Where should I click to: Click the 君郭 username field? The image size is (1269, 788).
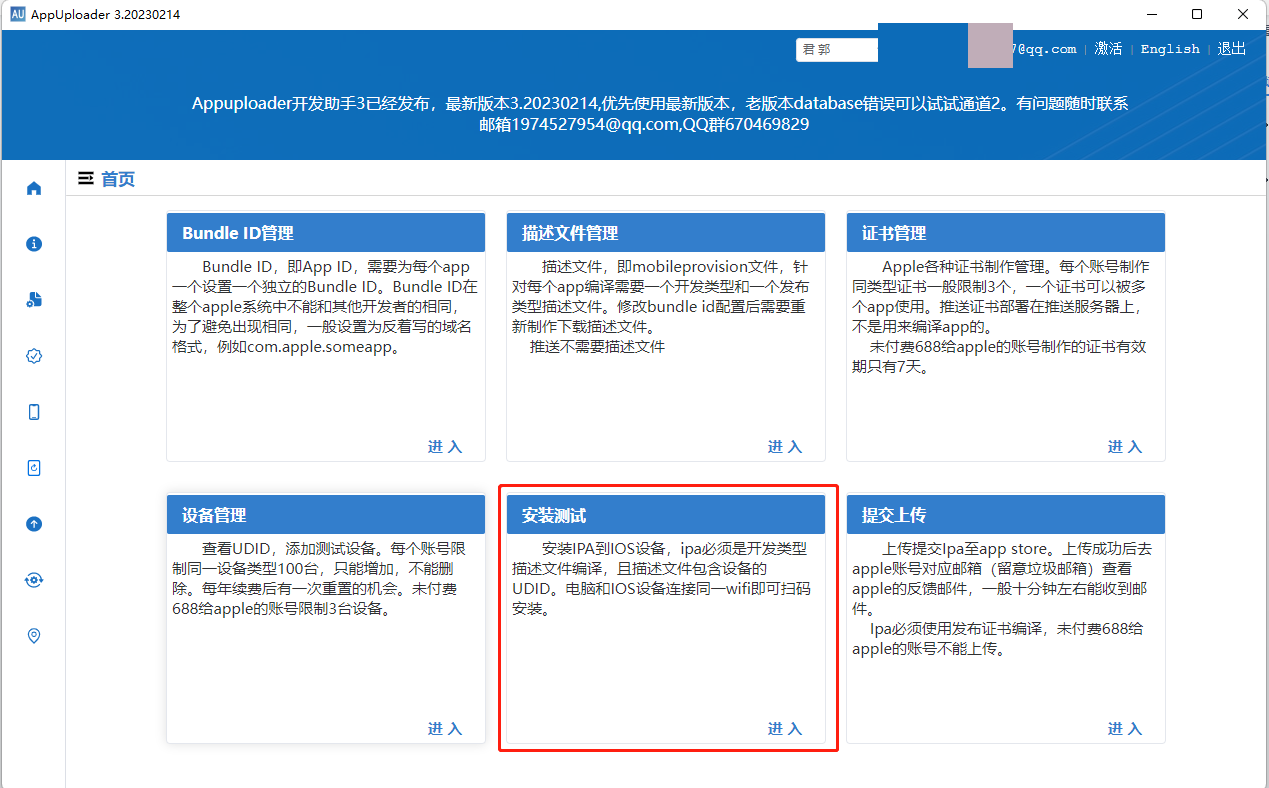click(x=837, y=49)
